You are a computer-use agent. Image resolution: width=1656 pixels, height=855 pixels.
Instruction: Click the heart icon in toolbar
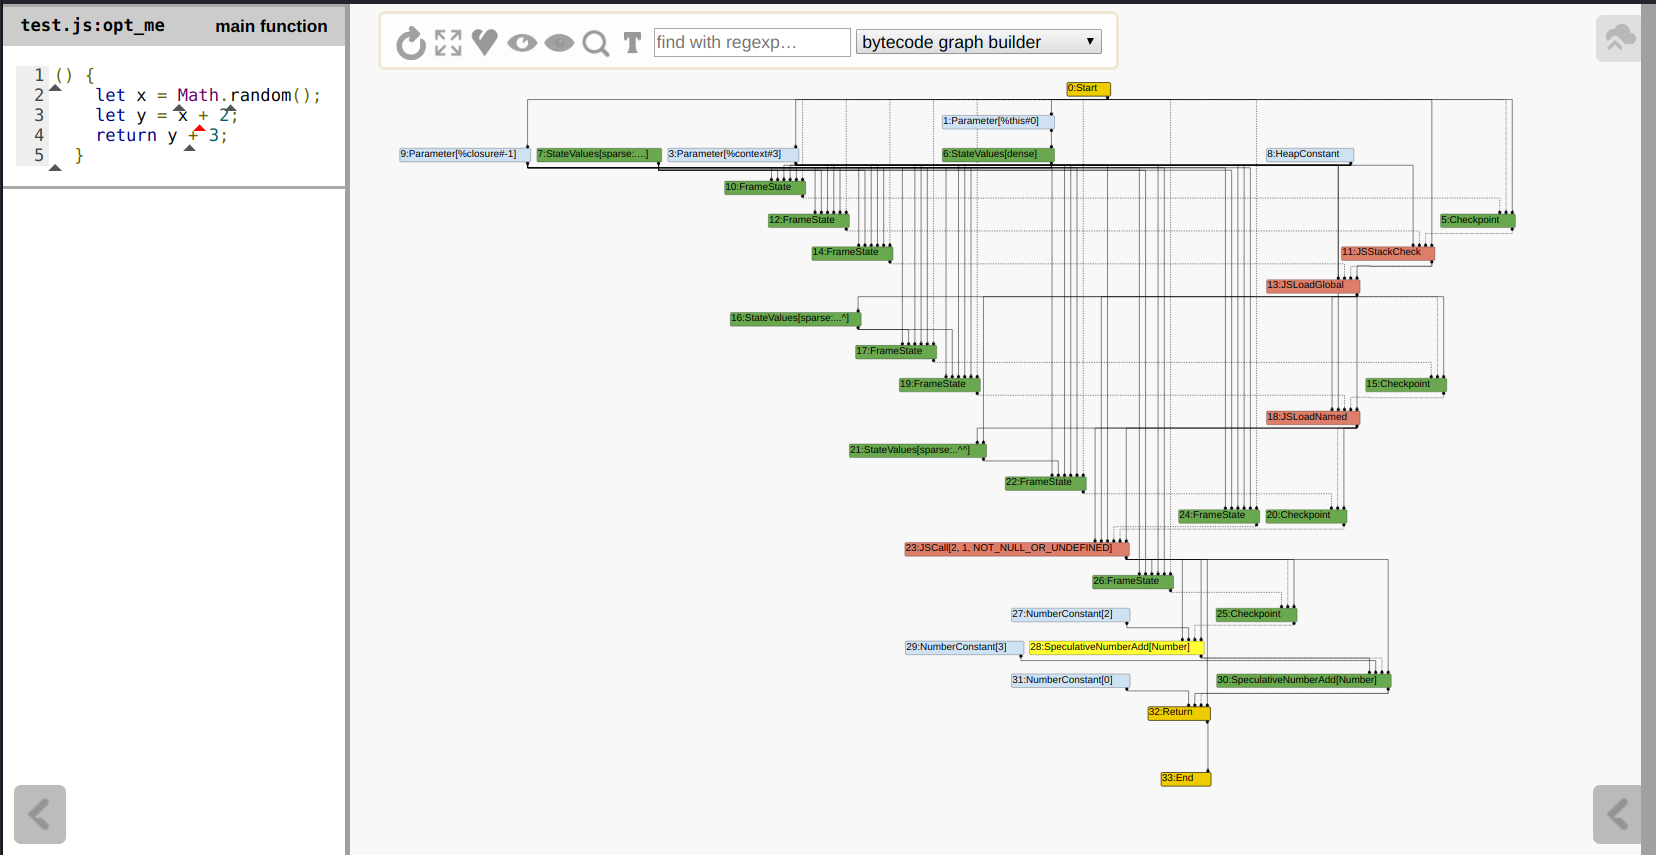[484, 42]
